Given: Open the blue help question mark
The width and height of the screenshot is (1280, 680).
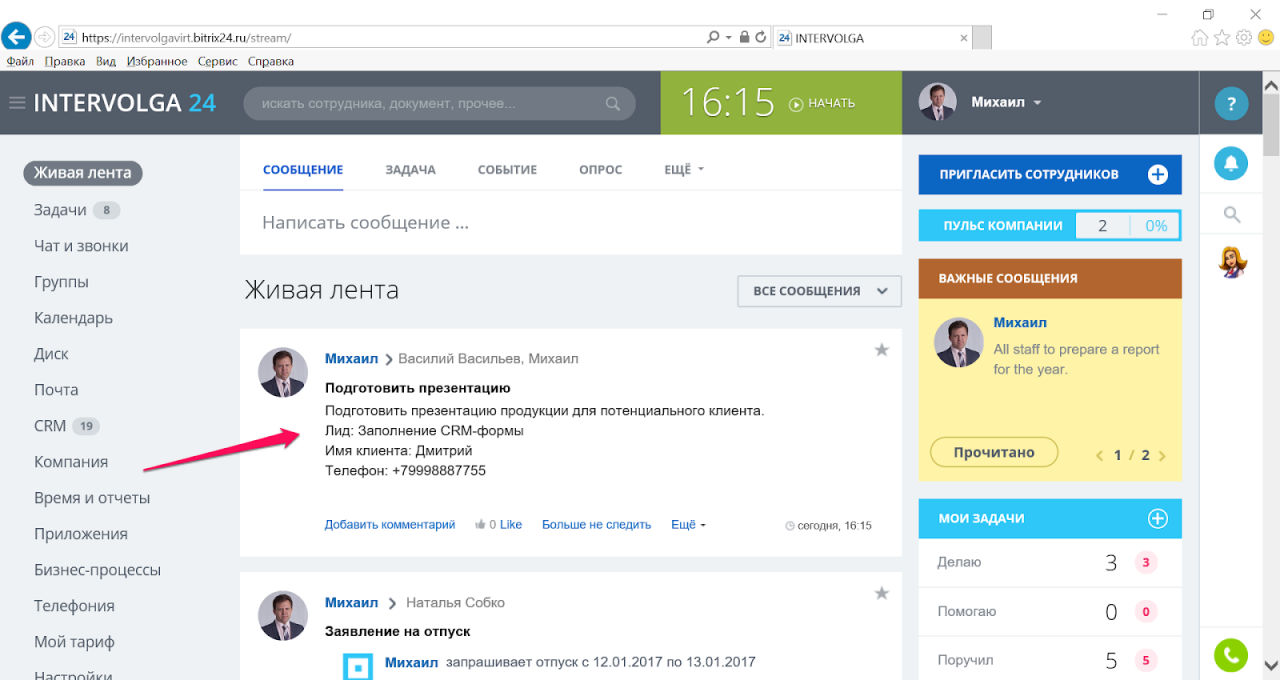Looking at the screenshot, I should pyautogui.click(x=1231, y=103).
